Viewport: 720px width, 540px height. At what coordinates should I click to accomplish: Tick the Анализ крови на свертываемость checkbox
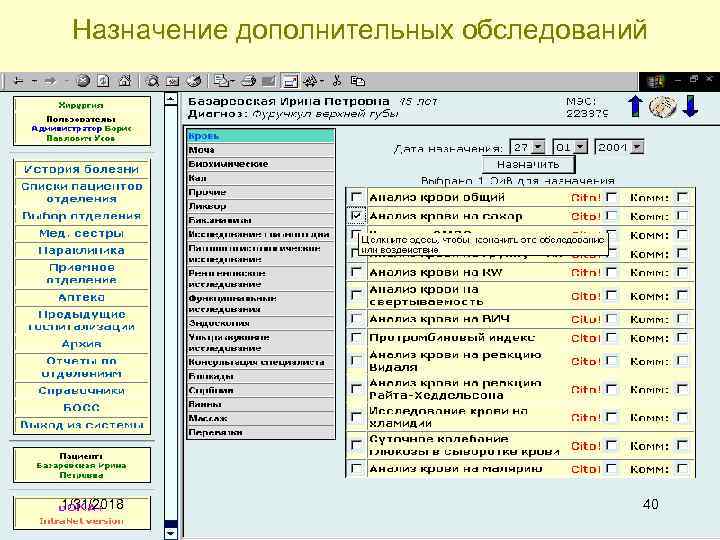(356, 295)
